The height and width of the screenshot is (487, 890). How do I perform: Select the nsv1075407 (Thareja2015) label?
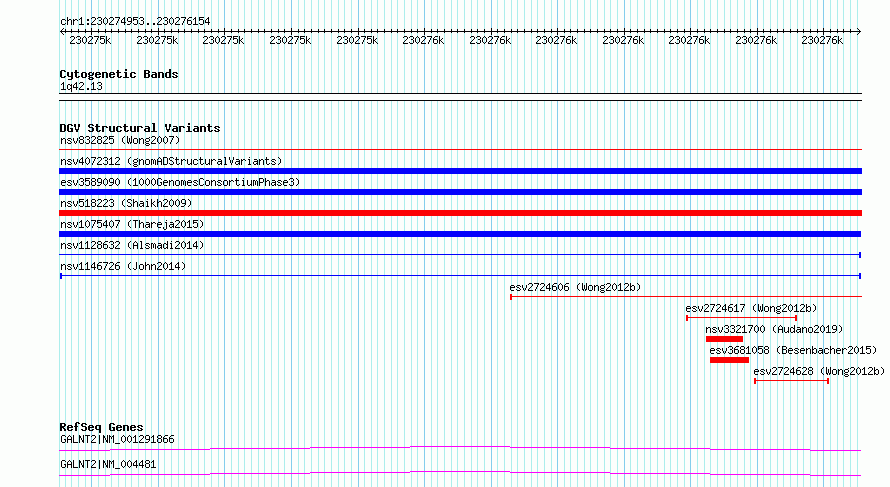132,224
